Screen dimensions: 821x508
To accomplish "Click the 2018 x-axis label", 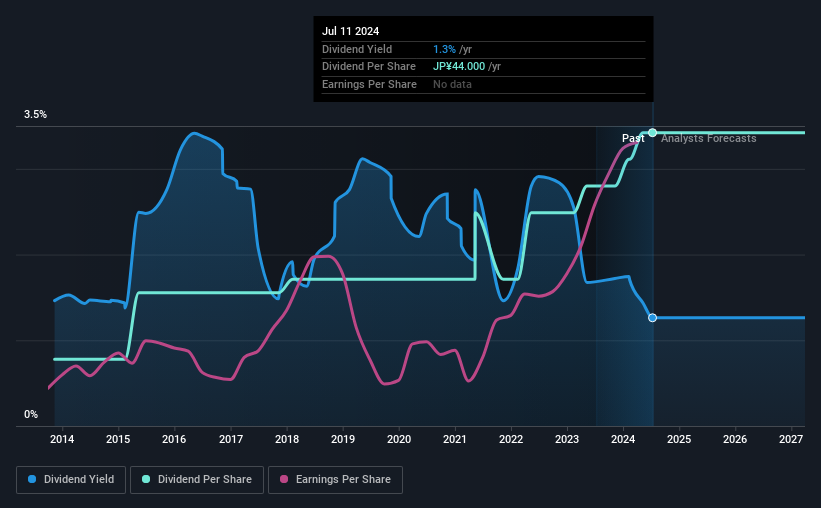I will point(287,439).
